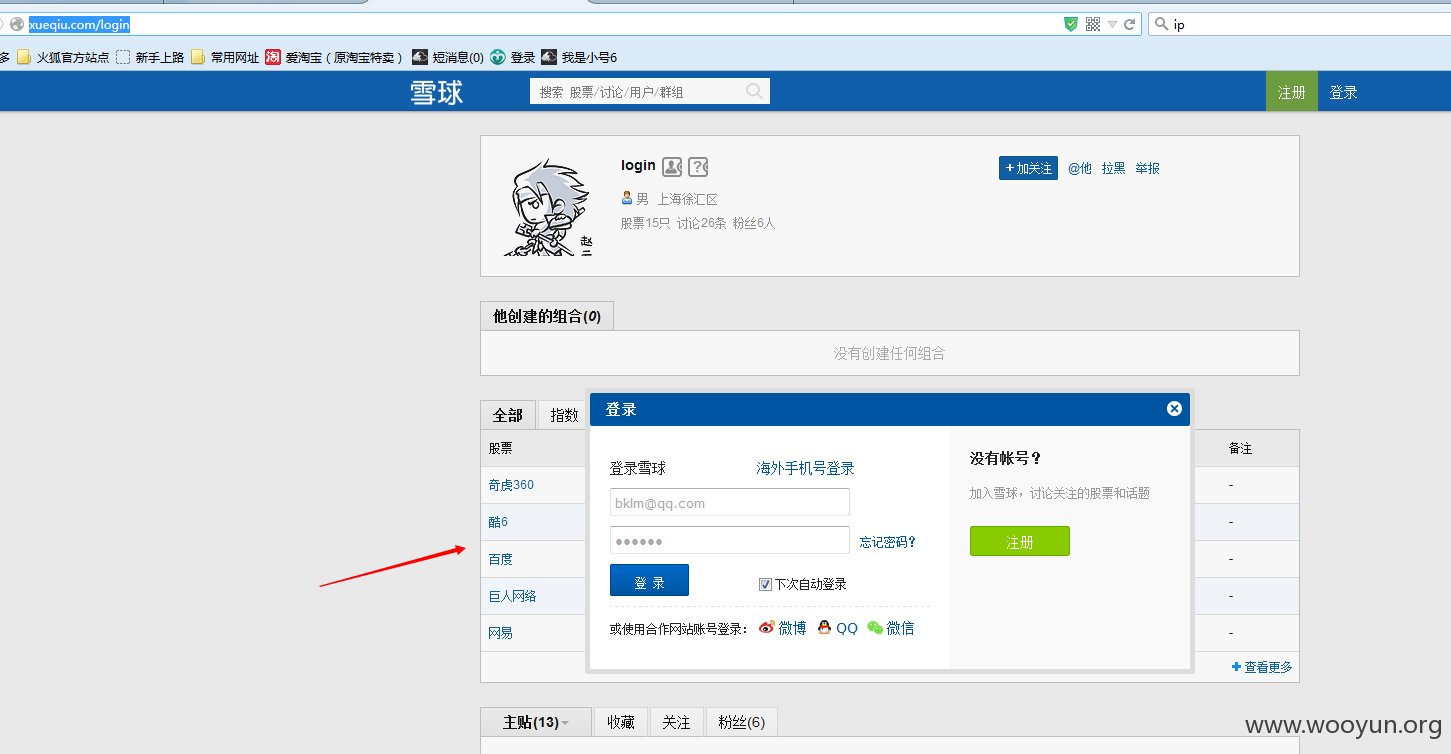This screenshot has height=754, width=1451.
Task: Click the 查看更多 link
Action: click(x=1262, y=667)
